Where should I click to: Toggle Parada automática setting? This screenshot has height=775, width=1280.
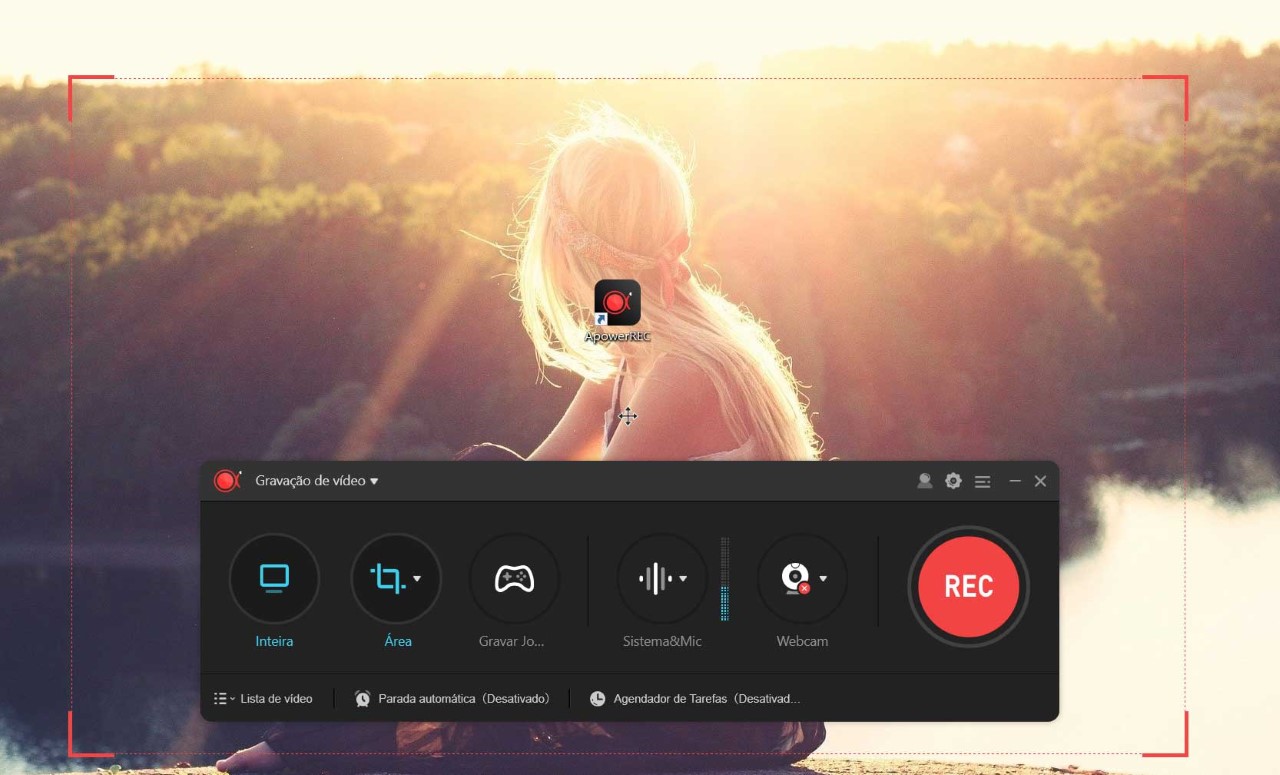pyautogui.click(x=452, y=699)
